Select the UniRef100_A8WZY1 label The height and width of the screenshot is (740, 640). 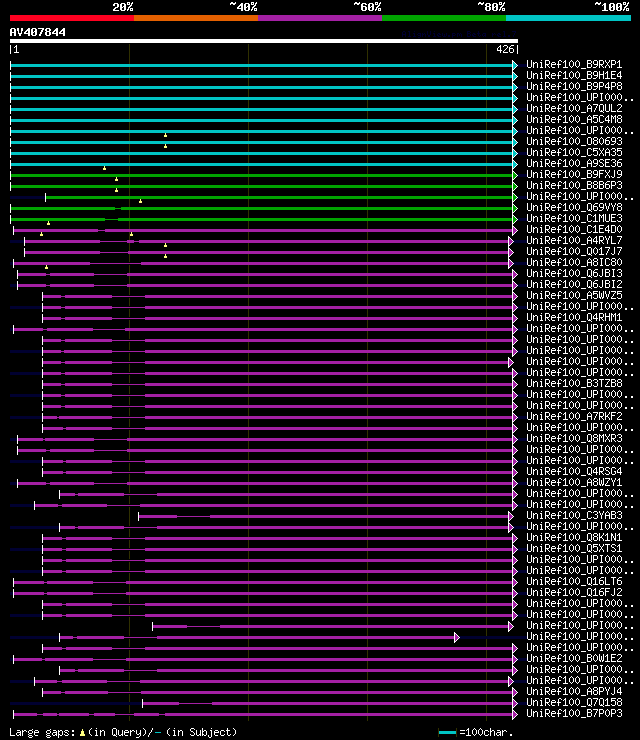coord(574,483)
